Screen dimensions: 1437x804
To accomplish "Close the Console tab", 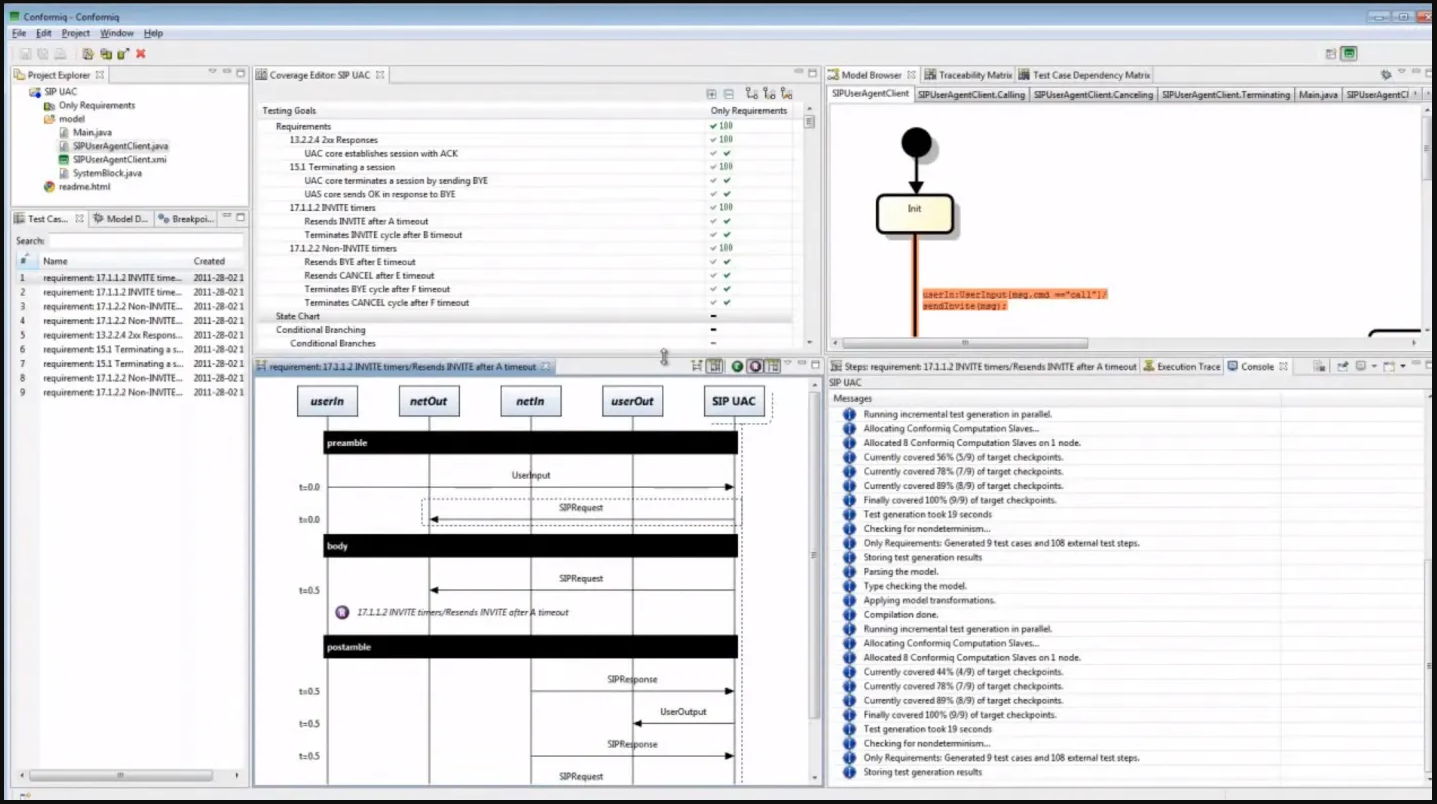I will pyautogui.click(x=1283, y=367).
